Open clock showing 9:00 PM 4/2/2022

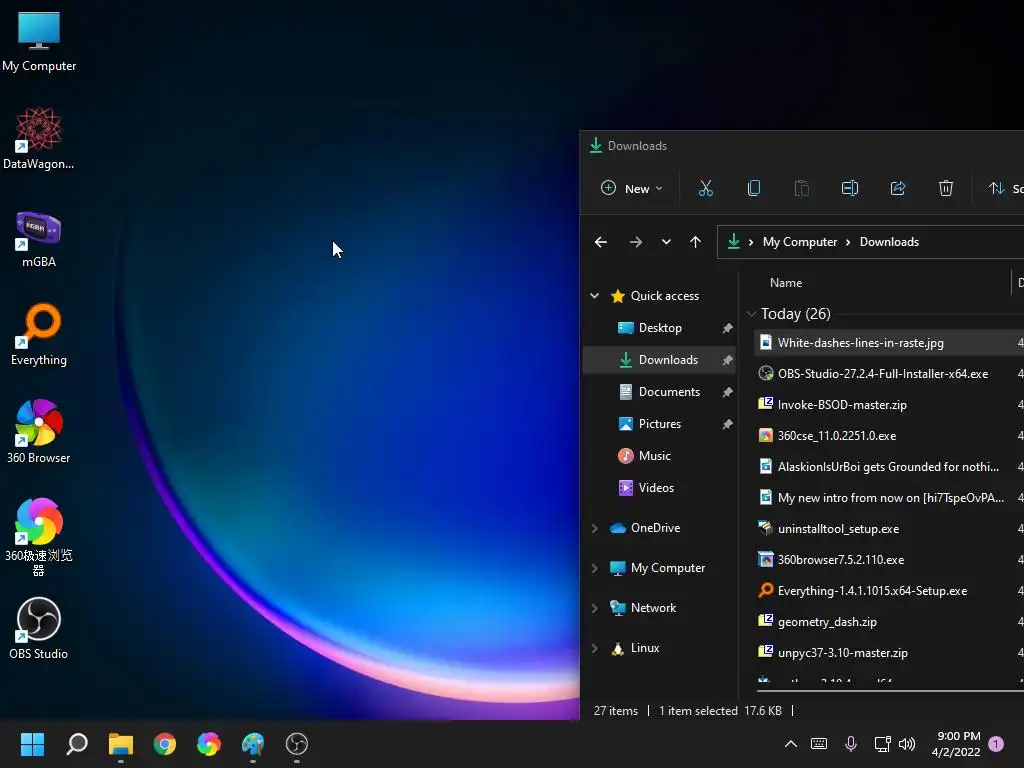click(957, 744)
